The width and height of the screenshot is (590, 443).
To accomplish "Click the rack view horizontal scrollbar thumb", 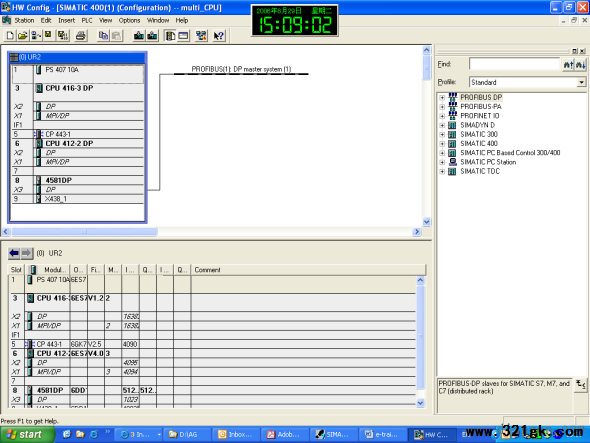I will pos(84,231).
